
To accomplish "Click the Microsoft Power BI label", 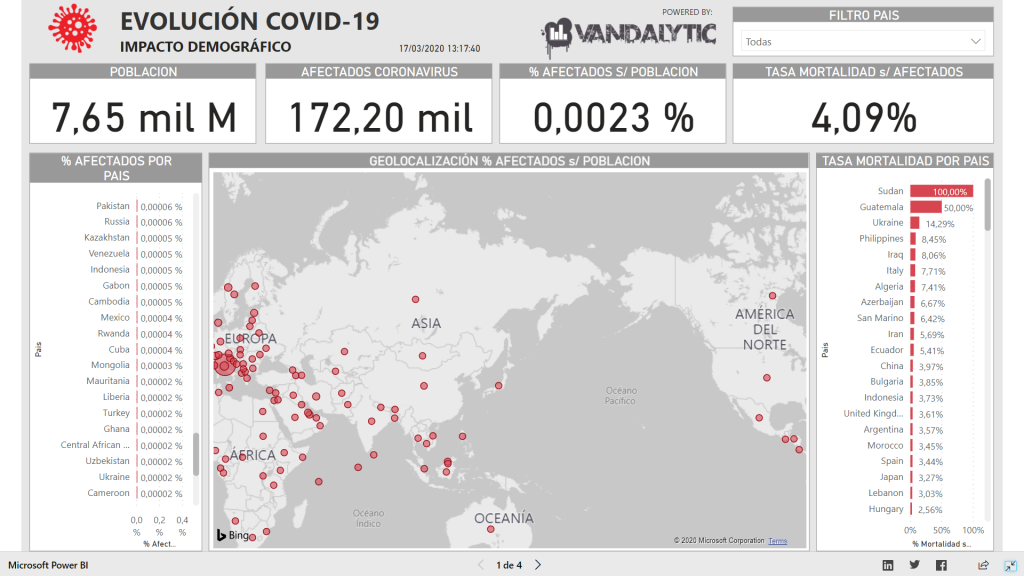I will click(48, 565).
